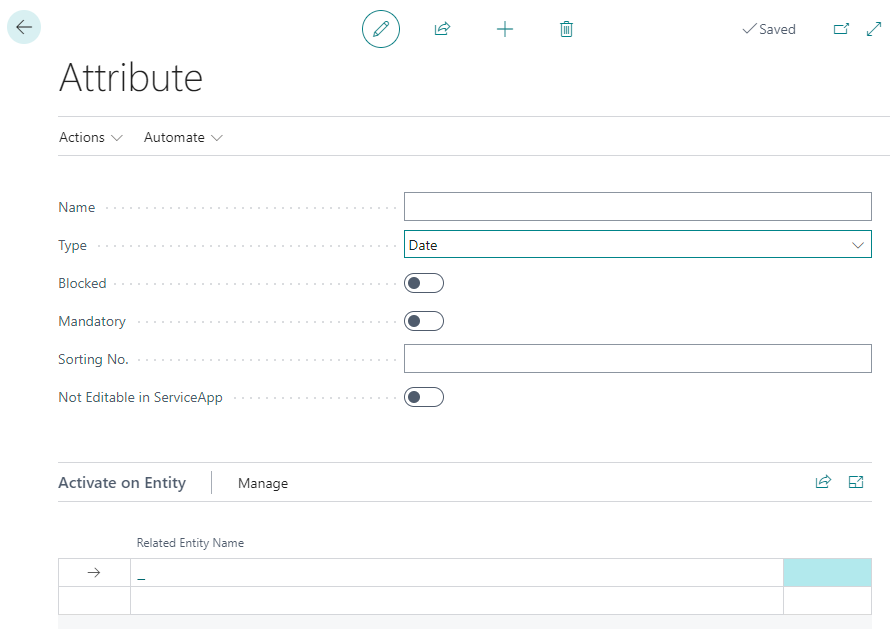The width and height of the screenshot is (893, 629).
Task: Click the plus icon to create new
Action: point(505,29)
